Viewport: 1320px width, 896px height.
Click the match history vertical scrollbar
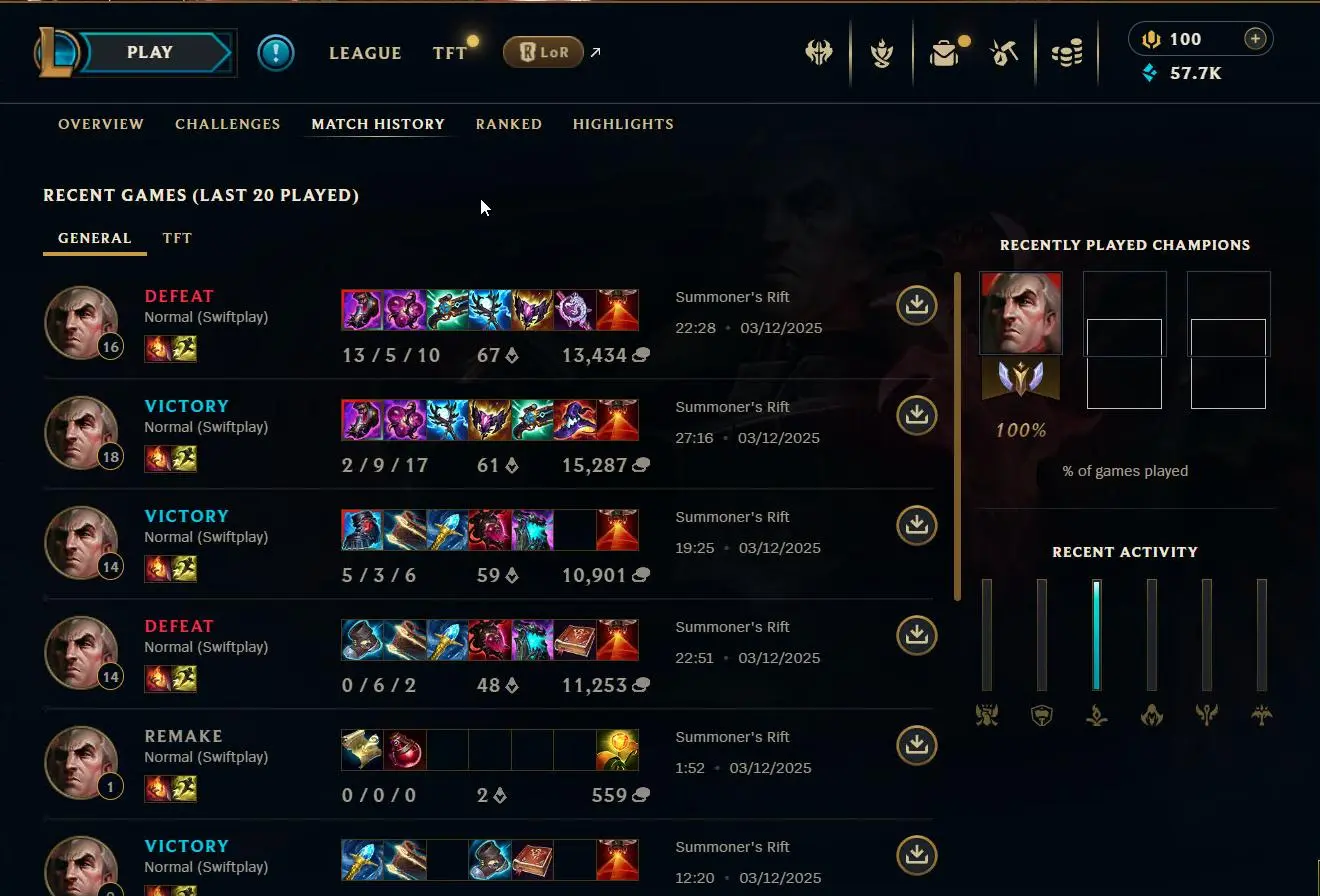[x=957, y=435]
